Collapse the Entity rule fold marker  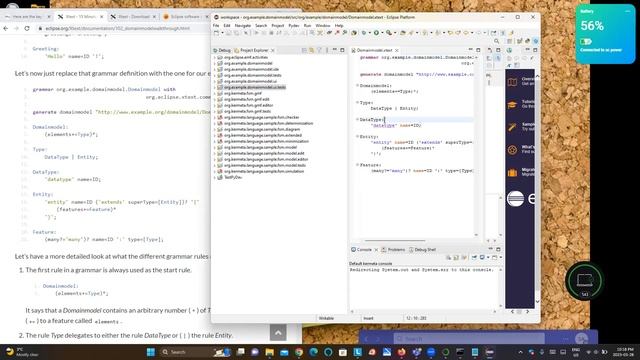click(x=357, y=136)
